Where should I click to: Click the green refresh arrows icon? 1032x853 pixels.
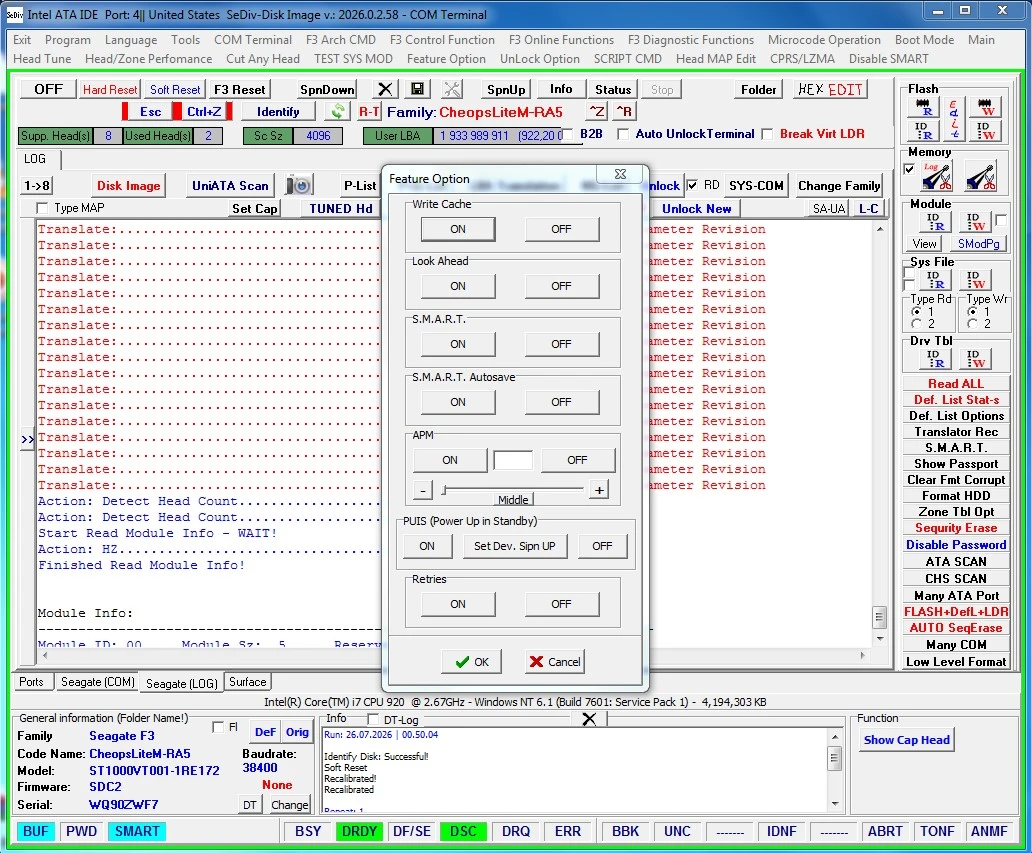(338, 111)
